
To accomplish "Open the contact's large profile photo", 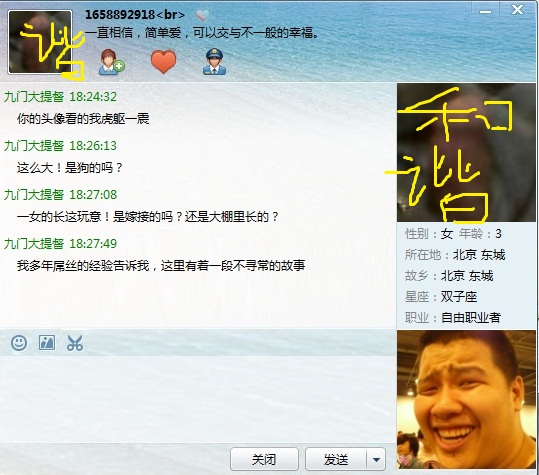I will tap(466, 152).
